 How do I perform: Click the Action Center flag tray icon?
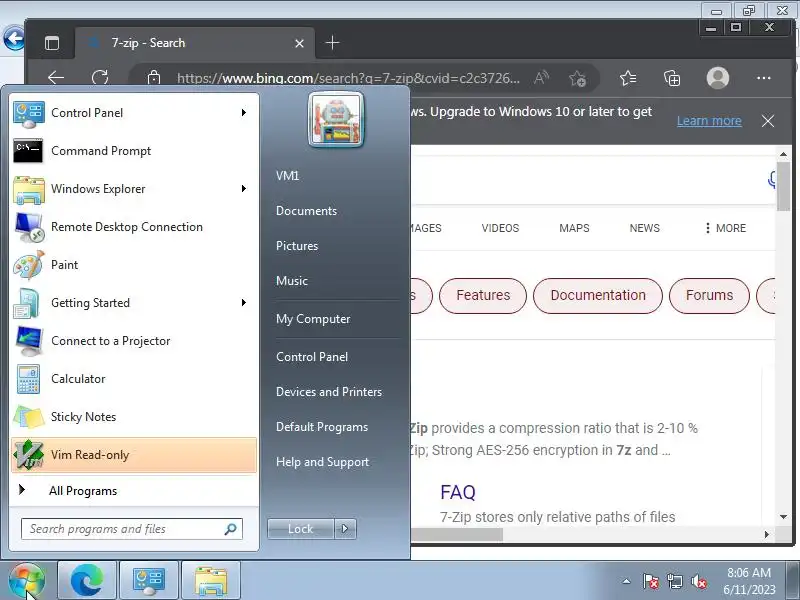tap(651, 581)
